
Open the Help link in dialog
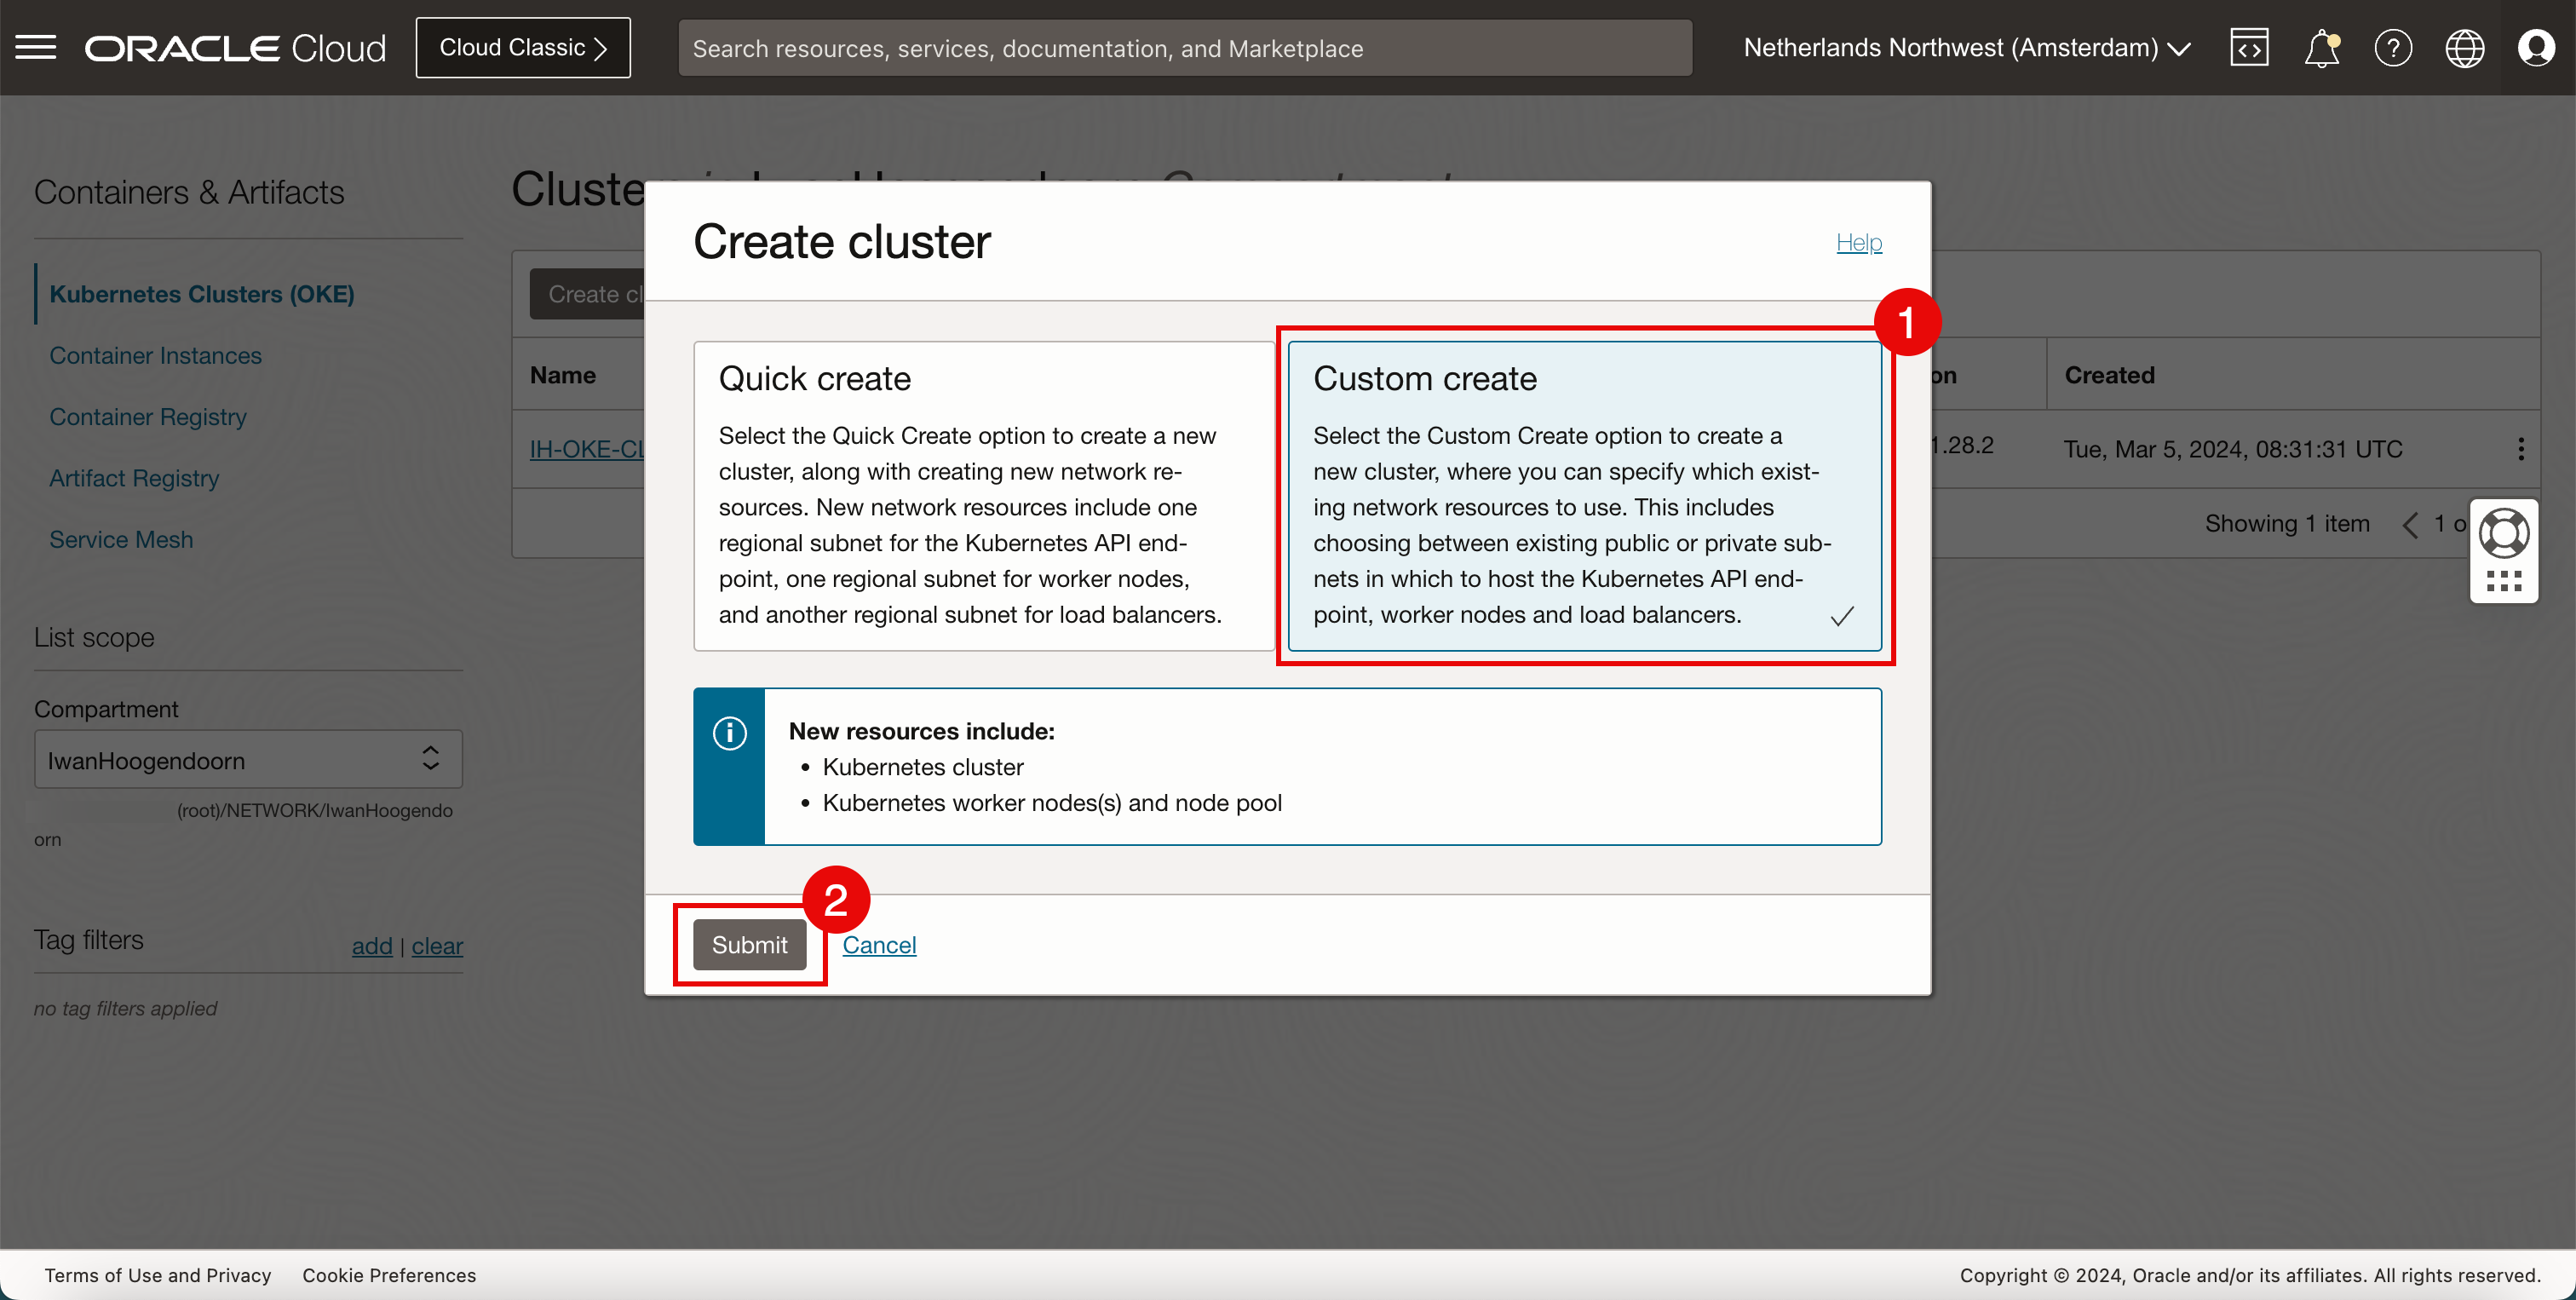(x=1858, y=242)
